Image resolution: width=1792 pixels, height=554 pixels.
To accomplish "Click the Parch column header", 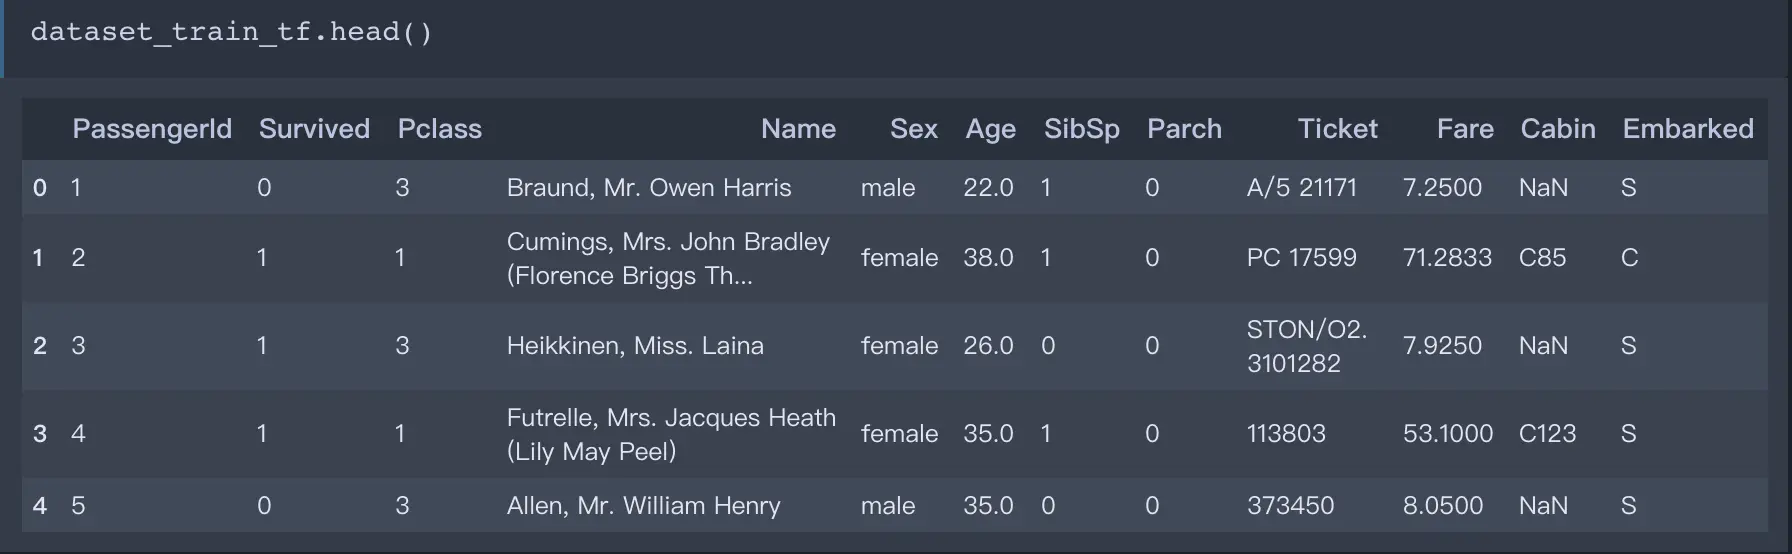I will point(1184,129).
